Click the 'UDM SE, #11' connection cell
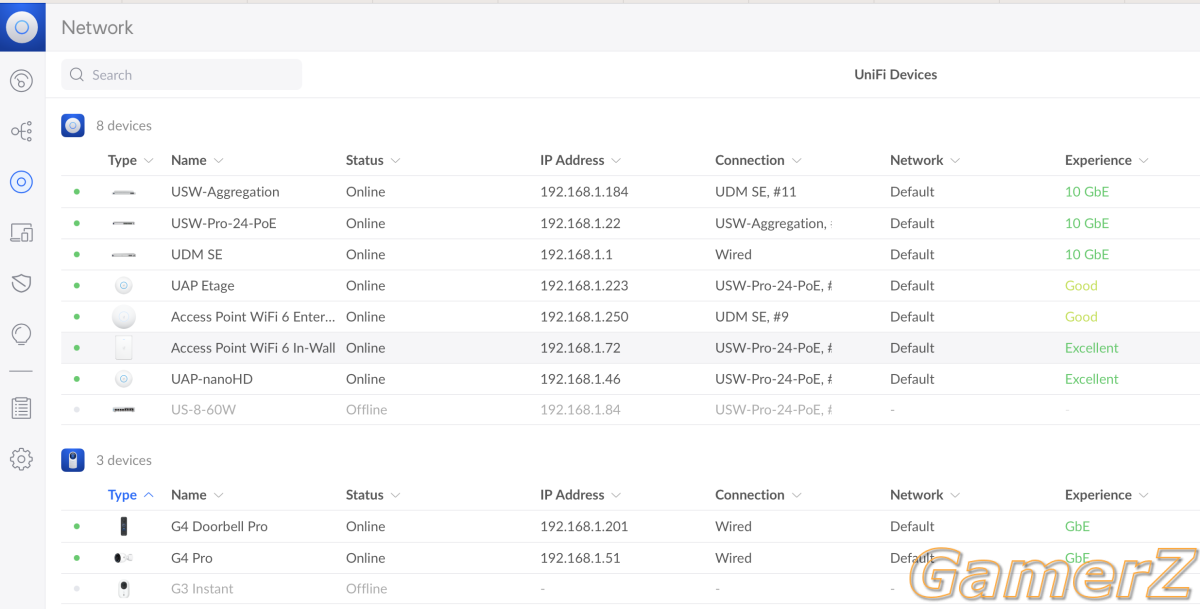1200x609 pixels. click(756, 192)
